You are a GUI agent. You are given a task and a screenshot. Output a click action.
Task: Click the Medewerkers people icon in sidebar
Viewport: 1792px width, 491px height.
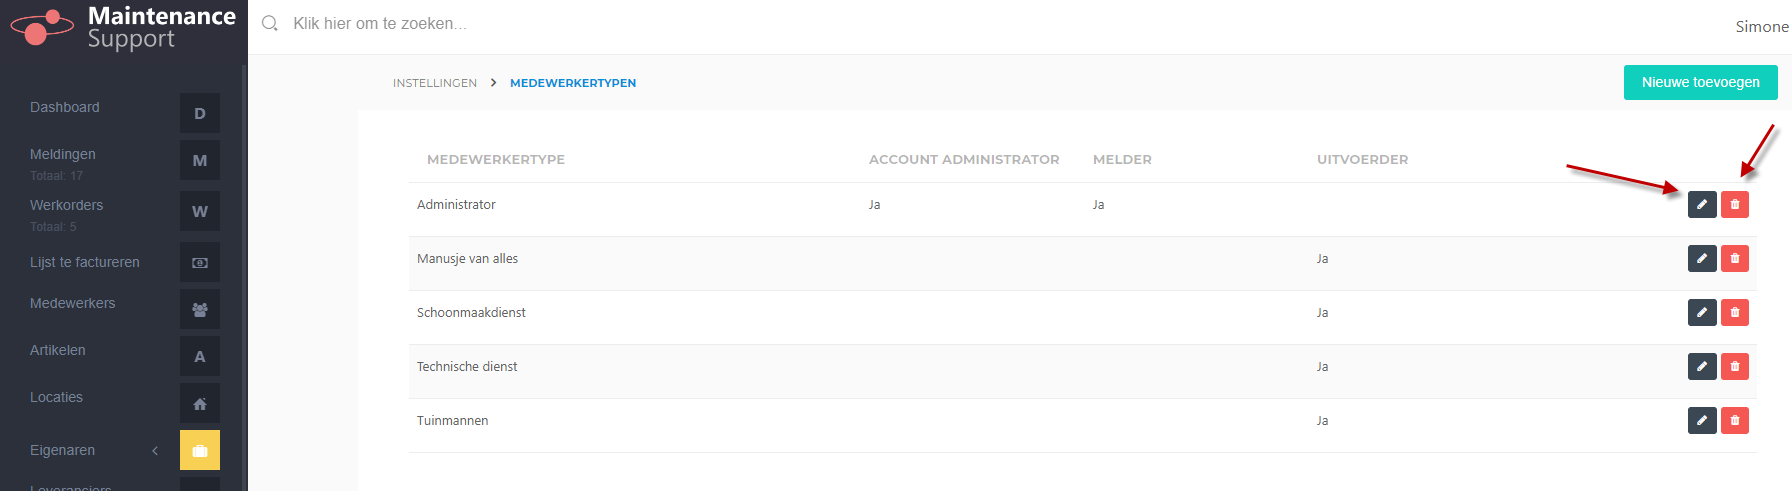[x=200, y=309]
